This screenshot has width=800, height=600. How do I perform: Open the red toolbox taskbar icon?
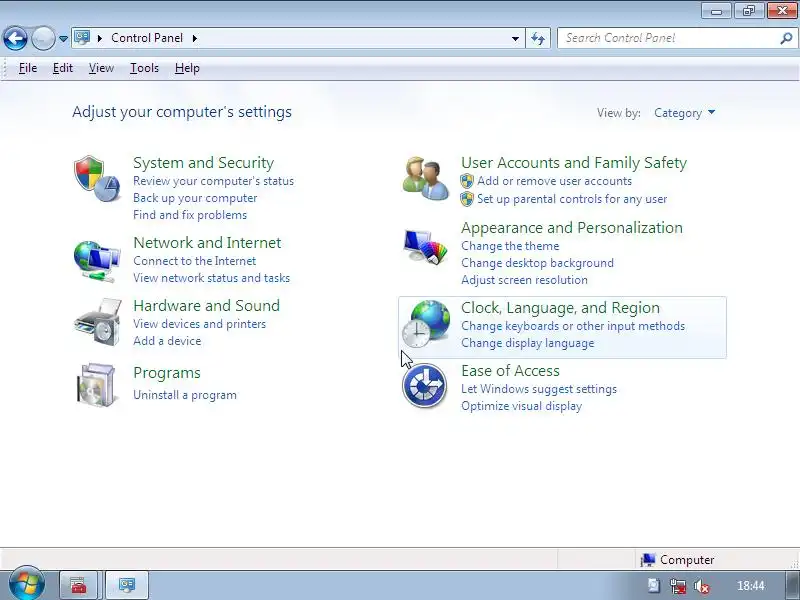tap(79, 585)
